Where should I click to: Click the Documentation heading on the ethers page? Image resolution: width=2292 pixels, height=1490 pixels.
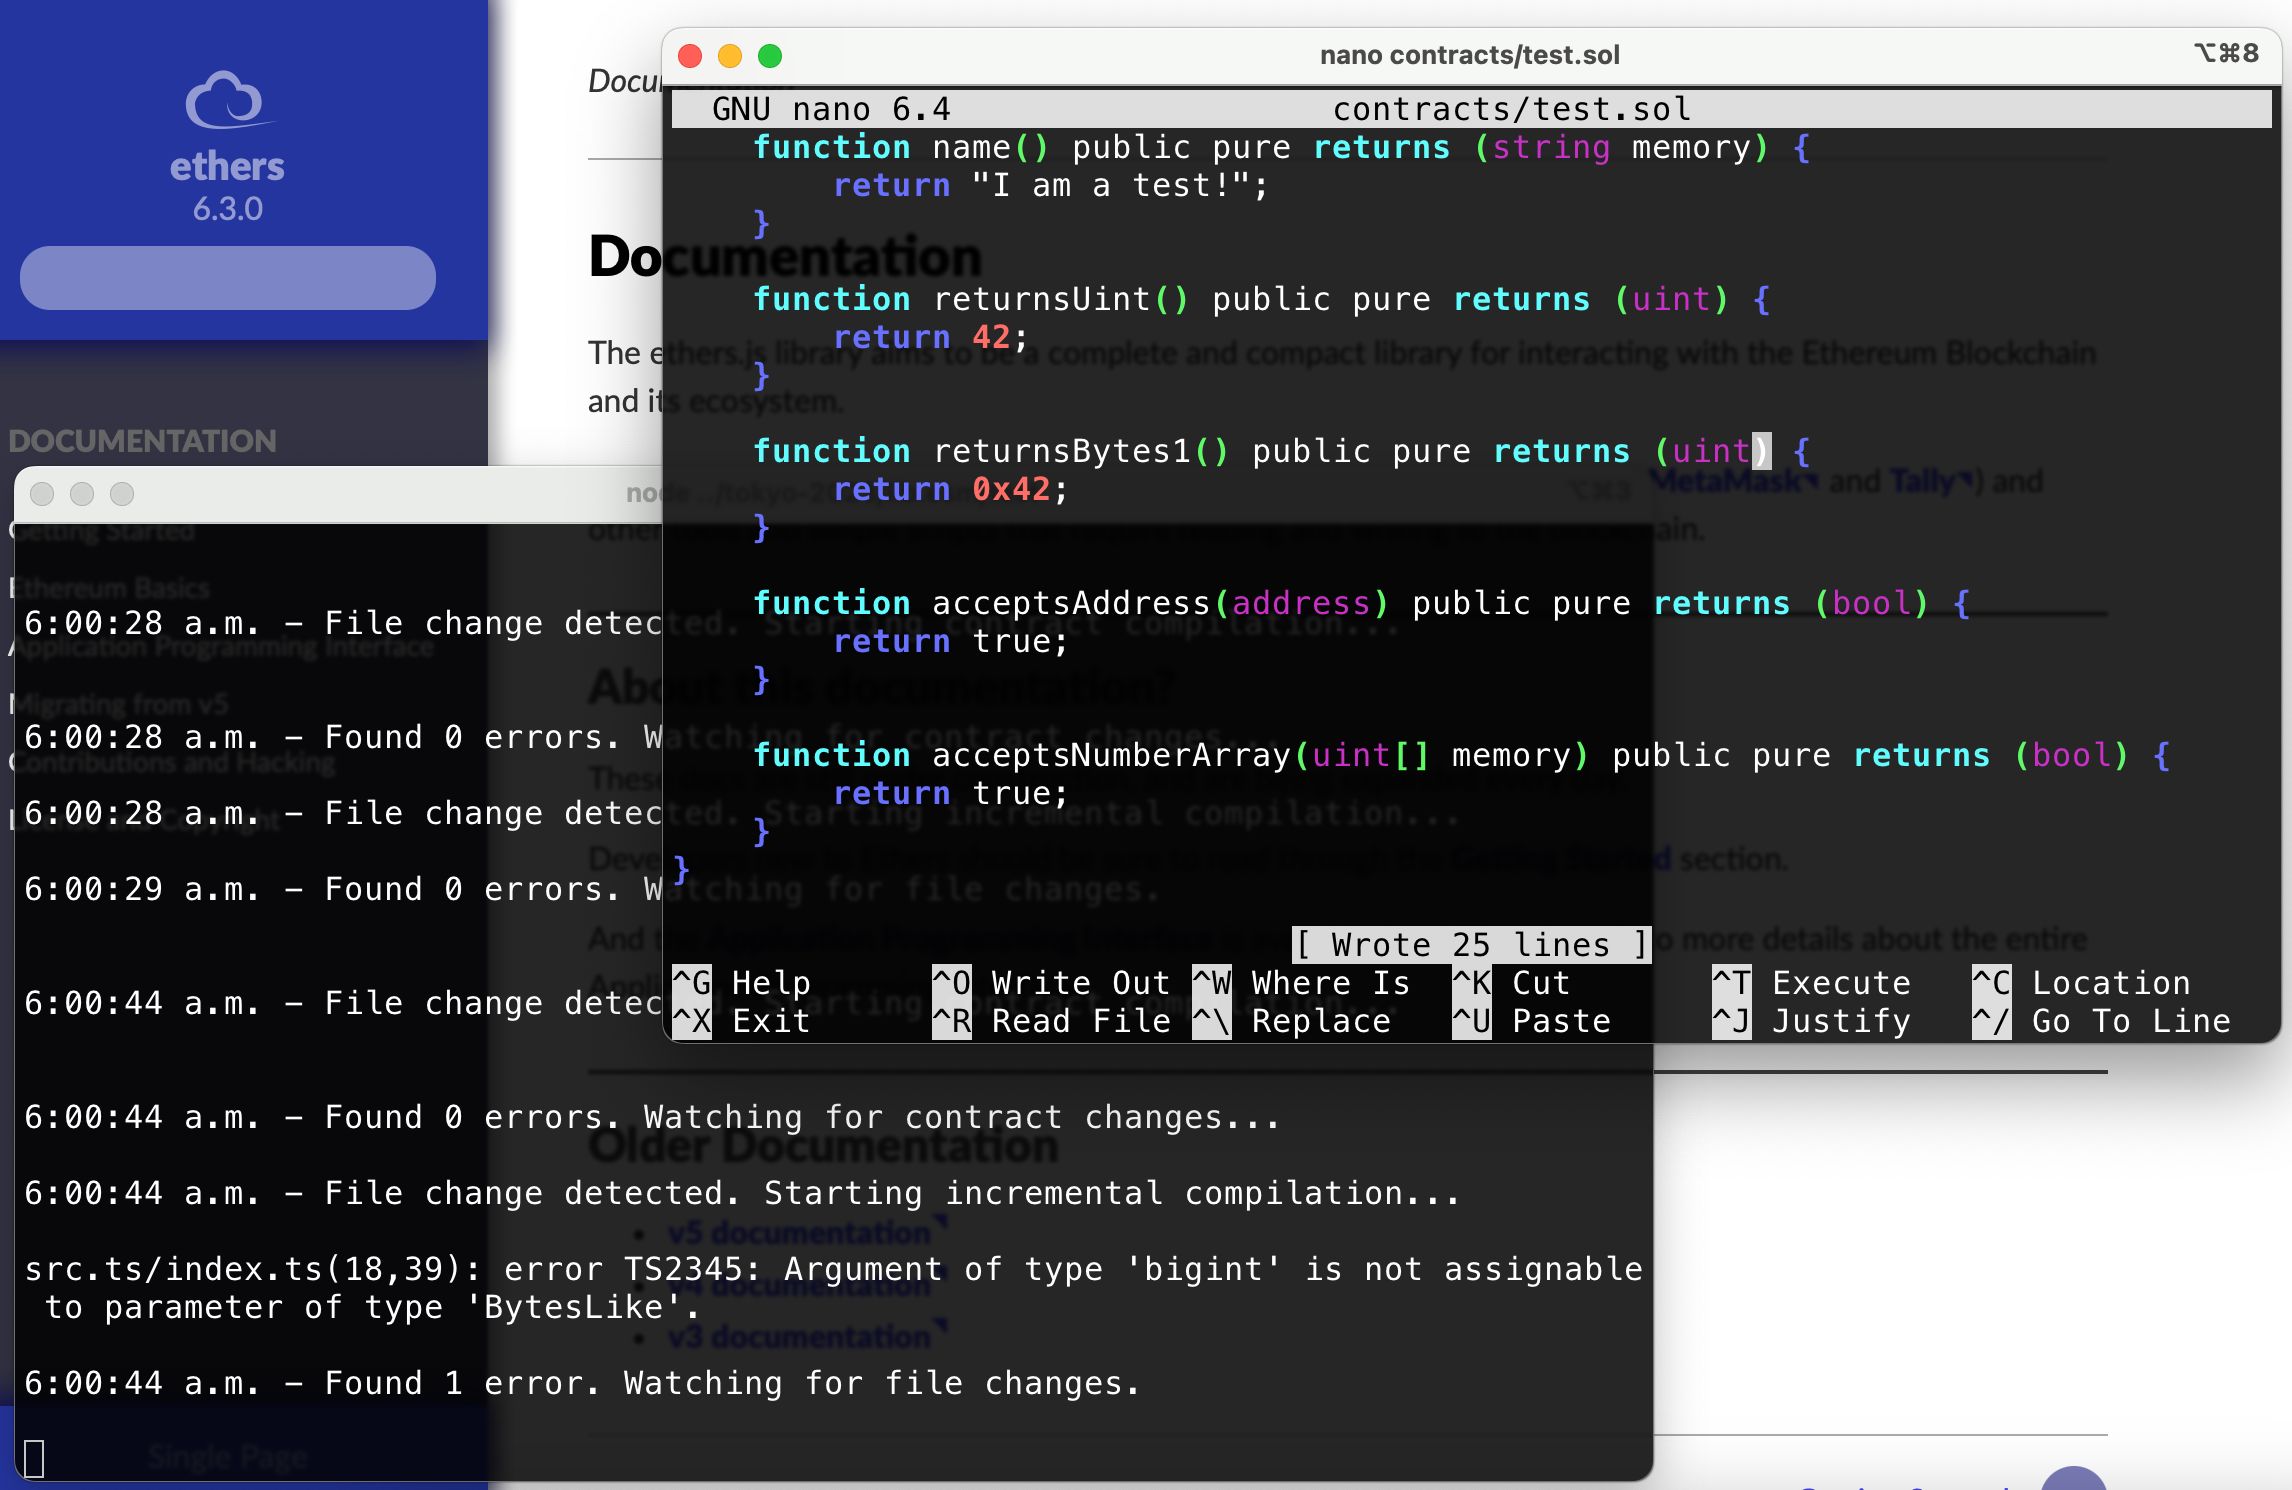pyautogui.click(x=785, y=256)
